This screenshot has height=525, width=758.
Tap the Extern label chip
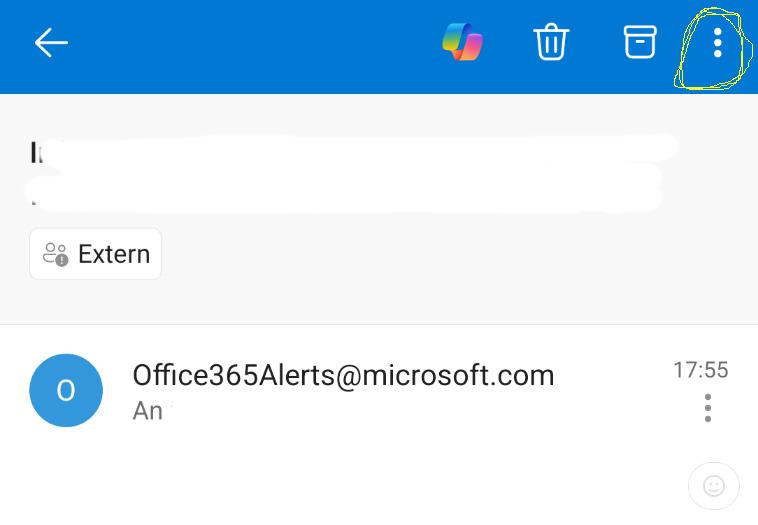pos(96,254)
